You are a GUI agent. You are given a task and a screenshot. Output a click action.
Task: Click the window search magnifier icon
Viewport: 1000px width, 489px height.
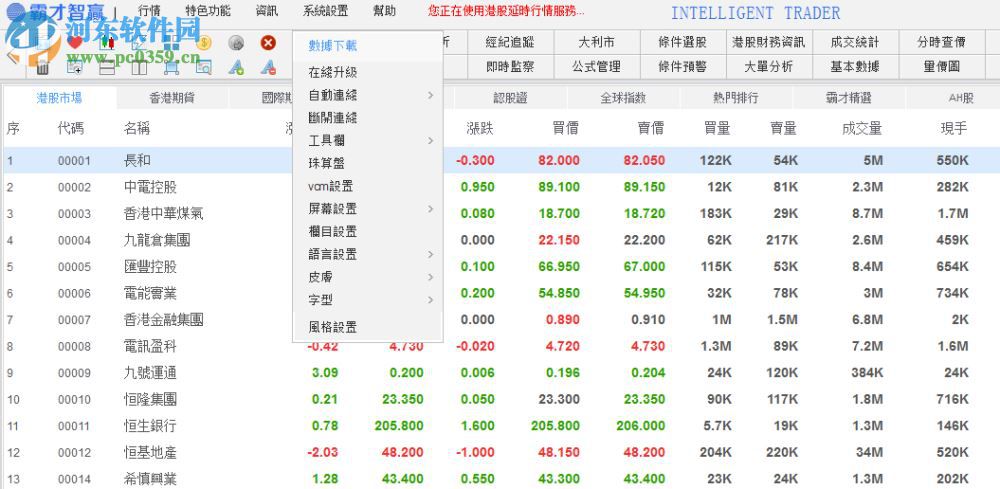(x=203, y=68)
